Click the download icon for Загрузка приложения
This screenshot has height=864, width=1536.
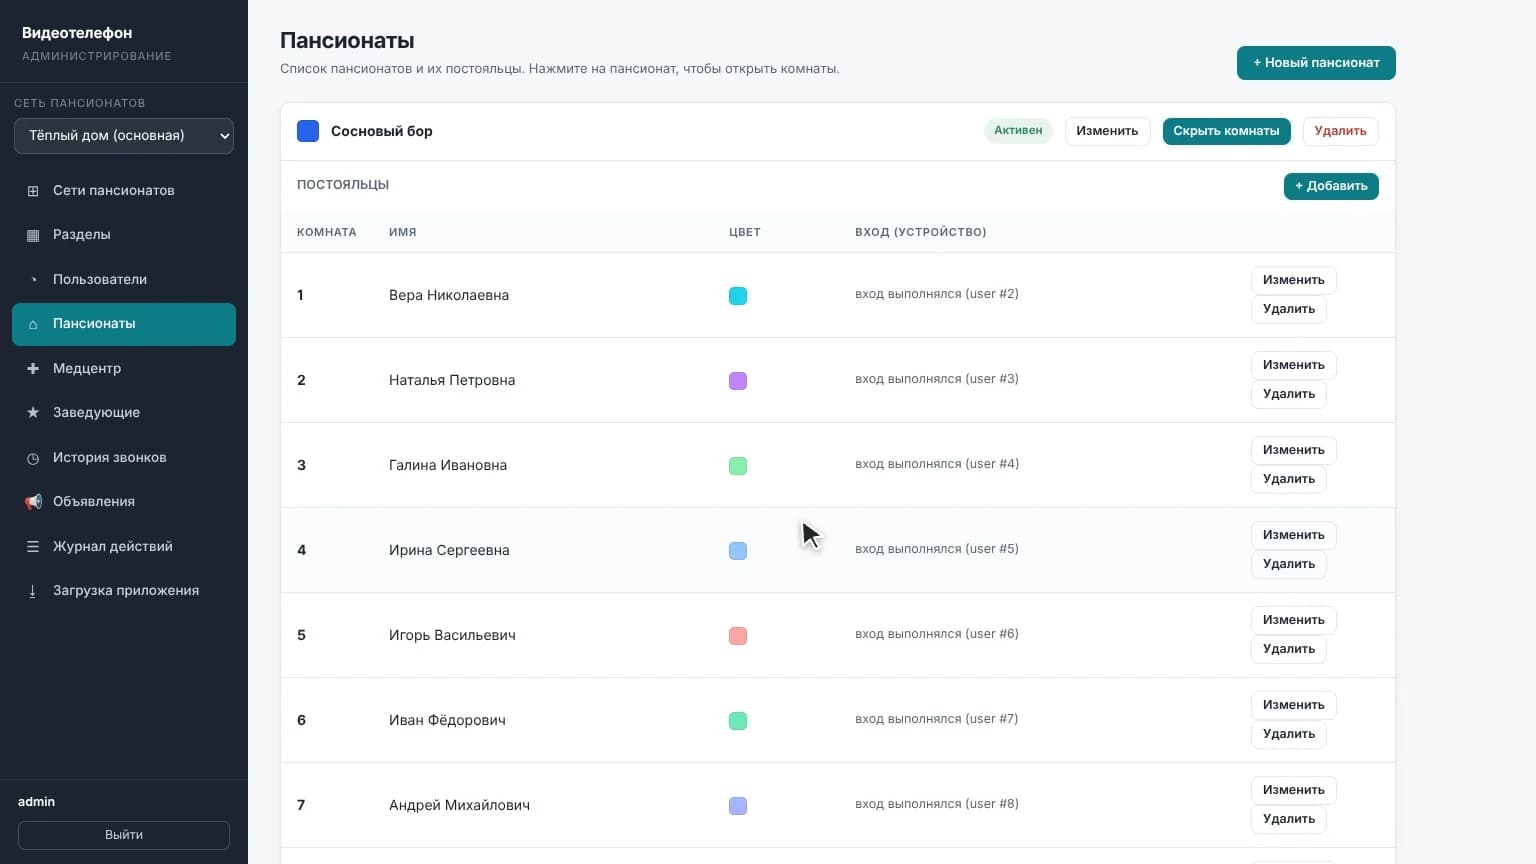click(x=33, y=591)
